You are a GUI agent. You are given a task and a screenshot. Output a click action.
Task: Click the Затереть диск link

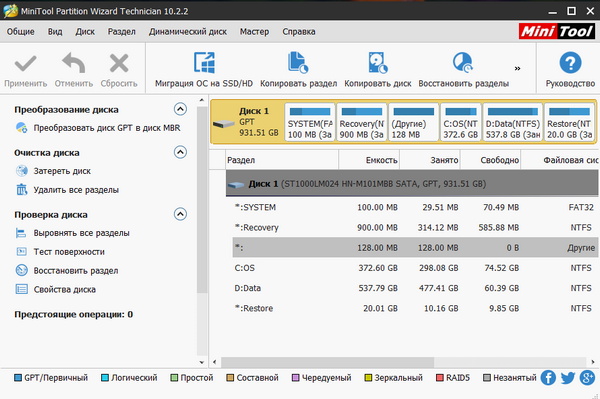click(62, 171)
